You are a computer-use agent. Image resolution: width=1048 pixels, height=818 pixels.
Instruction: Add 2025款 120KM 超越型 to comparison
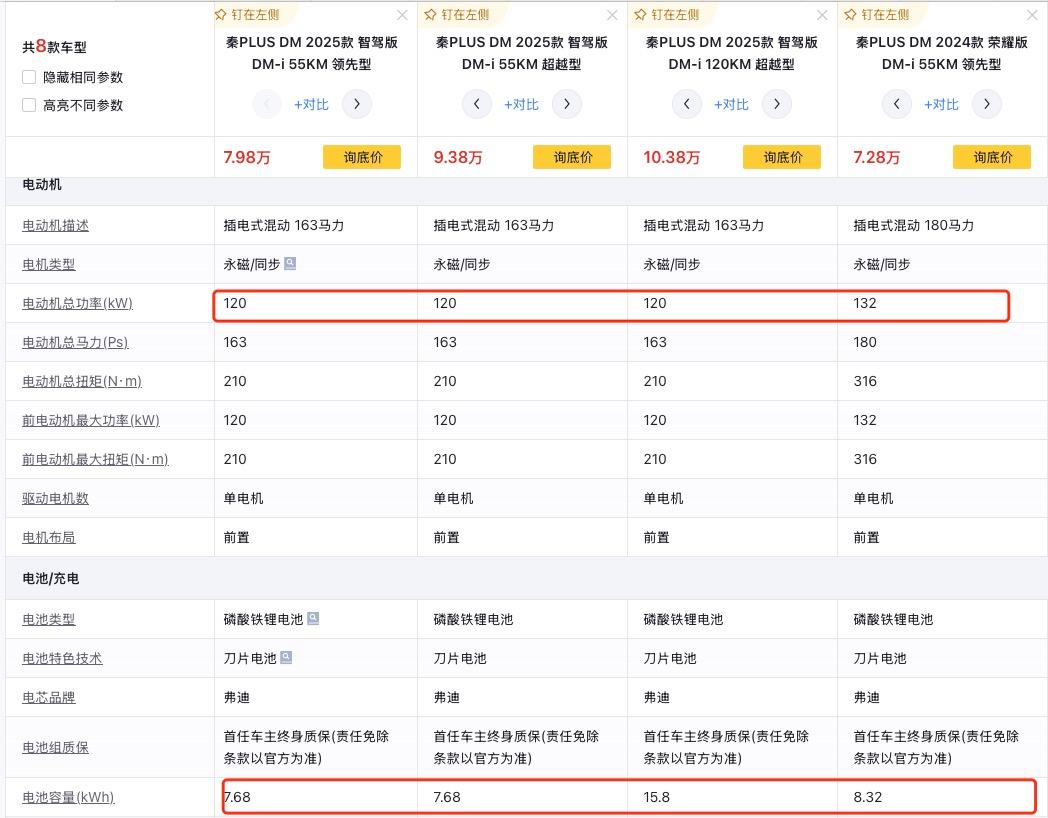coord(731,105)
